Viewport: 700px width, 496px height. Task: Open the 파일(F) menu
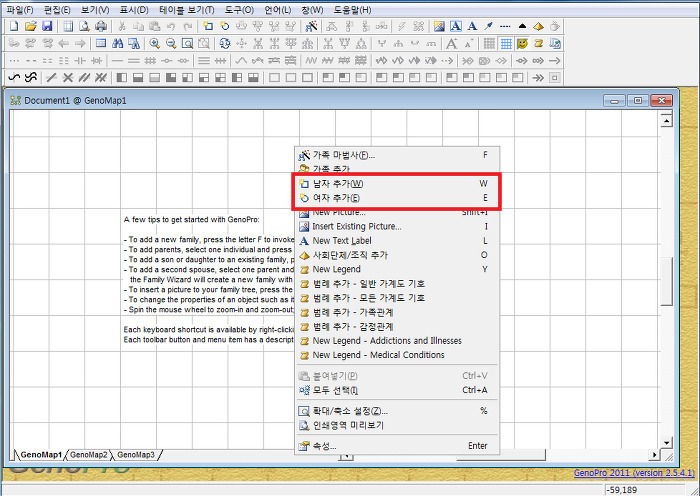[x=20, y=10]
